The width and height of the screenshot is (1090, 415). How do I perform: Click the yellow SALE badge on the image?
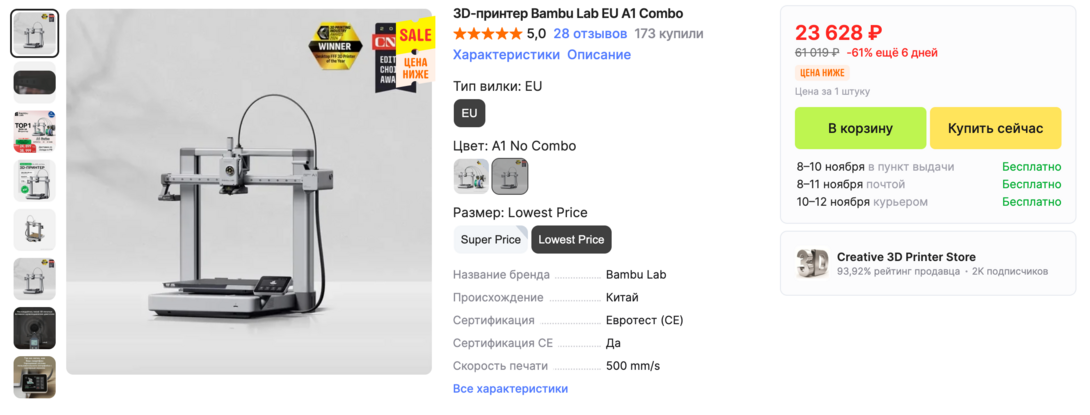[x=415, y=35]
